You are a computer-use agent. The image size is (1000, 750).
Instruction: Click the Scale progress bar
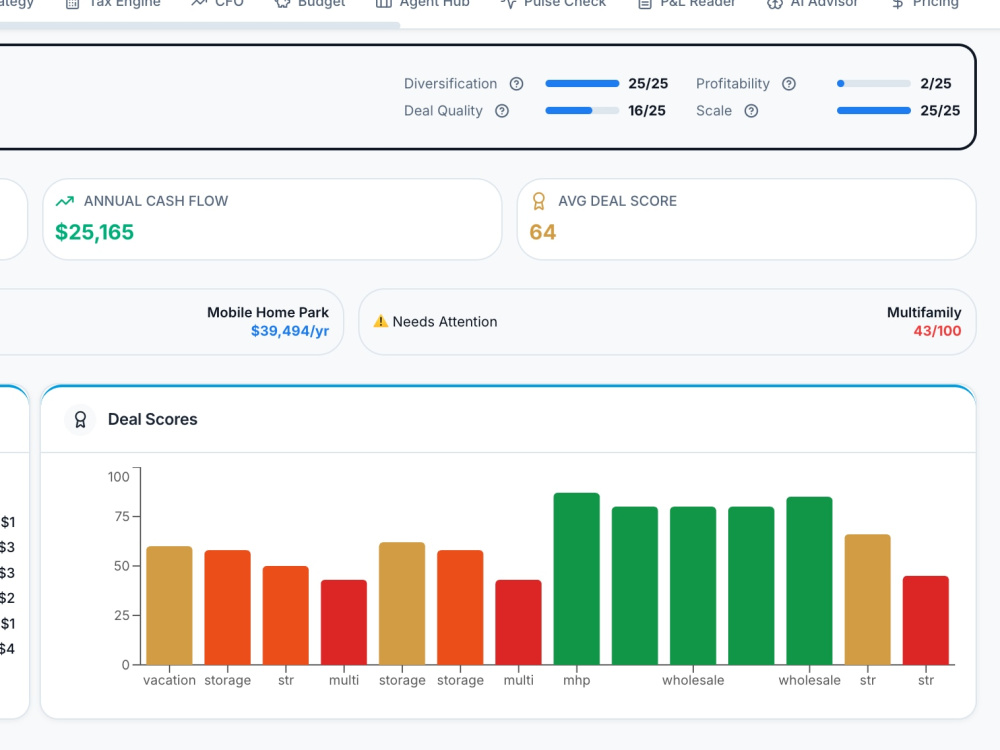pyautogui.click(x=874, y=111)
